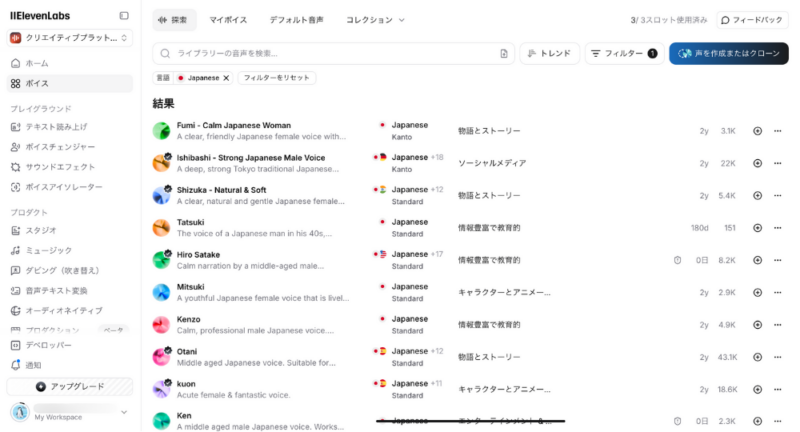
Task: Expand the Collections dropdown tab
Action: [x=375, y=20]
